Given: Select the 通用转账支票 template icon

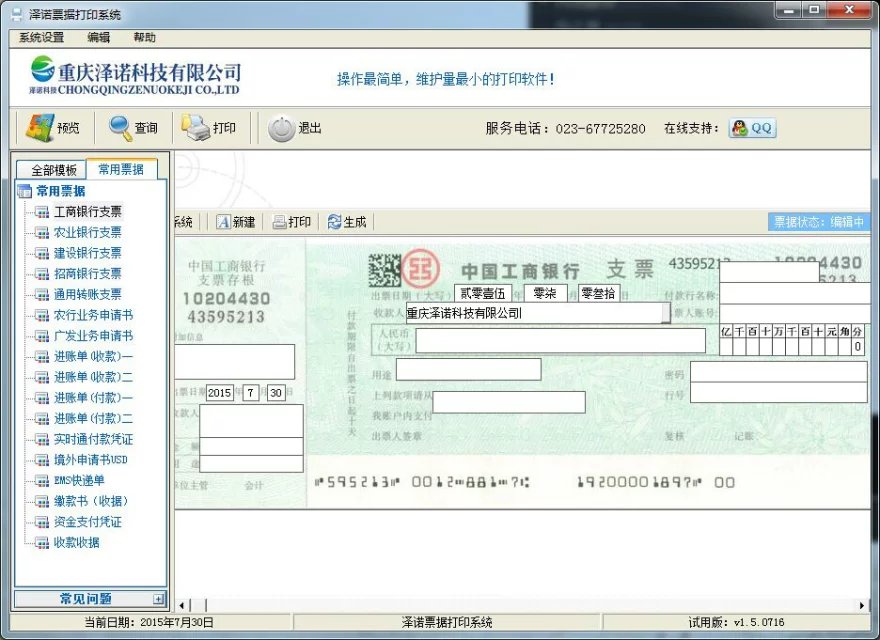Looking at the screenshot, I should [x=42, y=295].
